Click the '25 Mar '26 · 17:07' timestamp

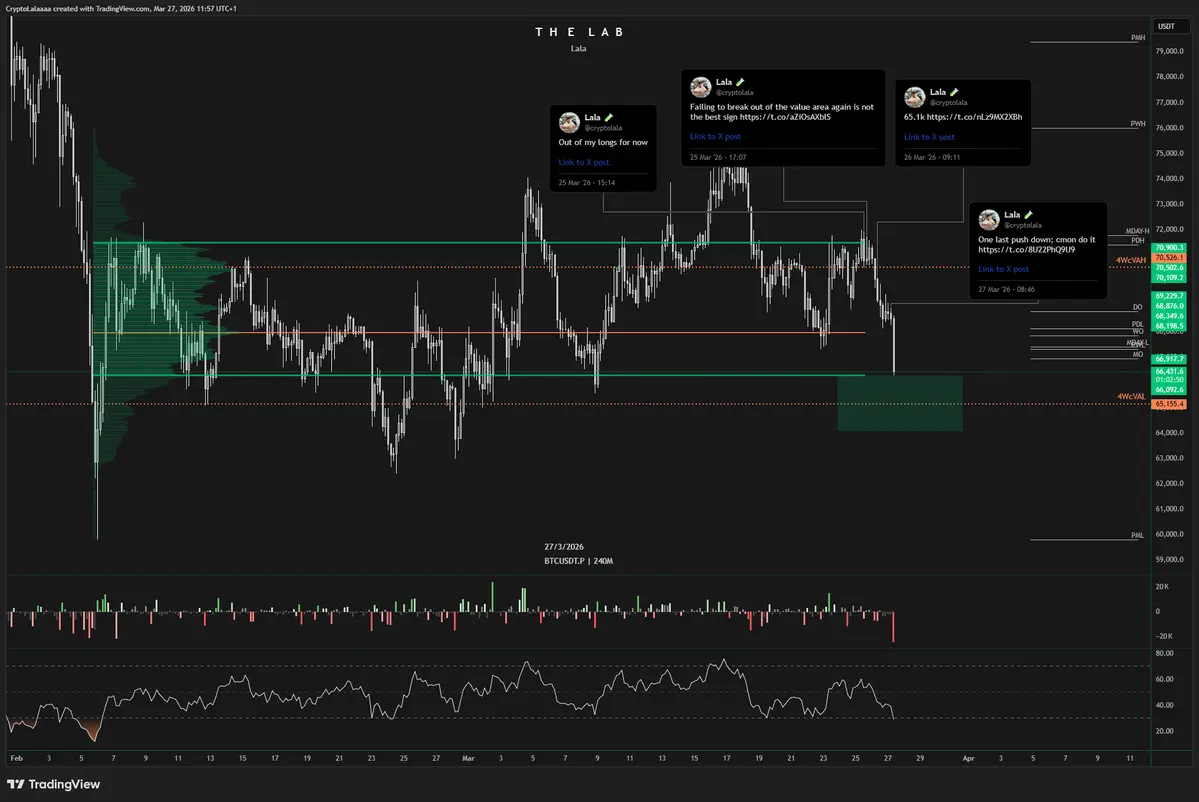pyautogui.click(x=718, y=157)
